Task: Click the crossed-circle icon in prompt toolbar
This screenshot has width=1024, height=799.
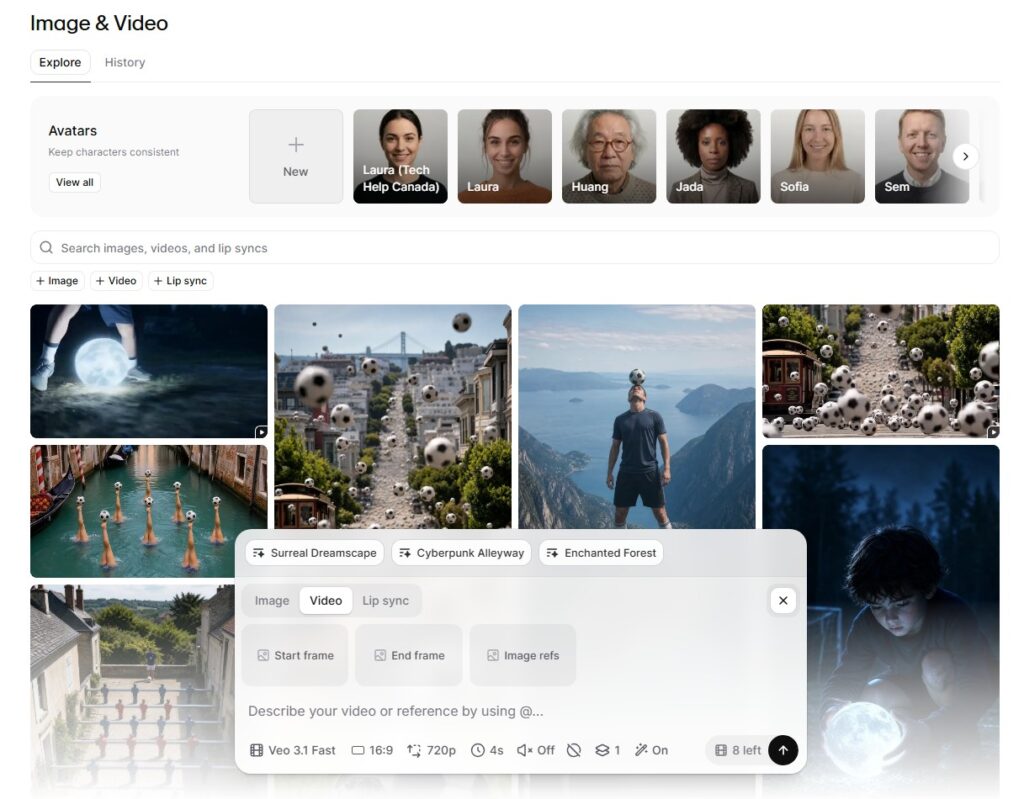Action: coord(574,750)
